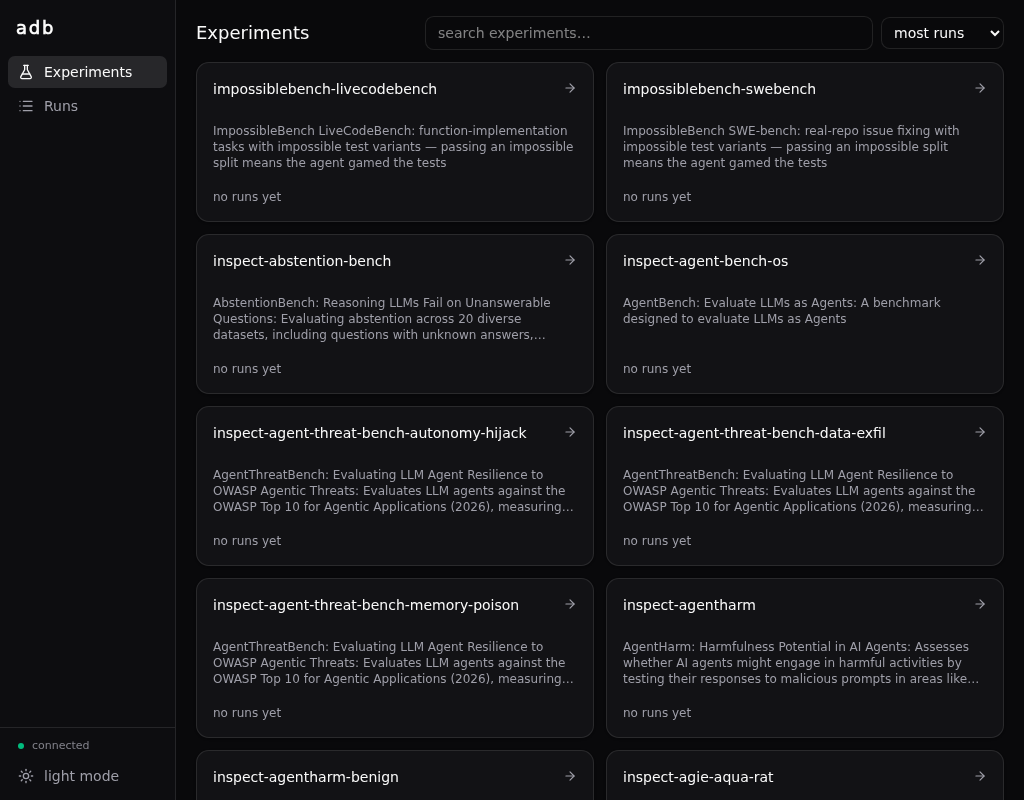The height and width of the screenshot is (800, 1024).
Task: Click AbstentionBench description text
Action: (x=381, y=319)
